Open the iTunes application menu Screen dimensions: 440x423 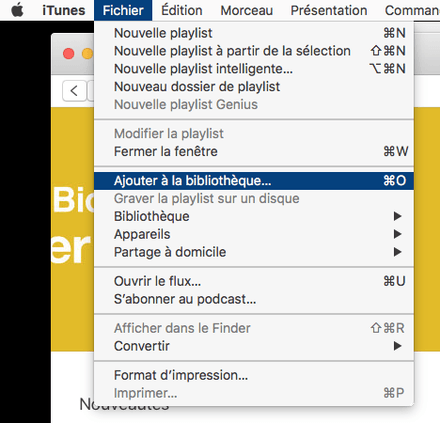(x=64, y=10)
